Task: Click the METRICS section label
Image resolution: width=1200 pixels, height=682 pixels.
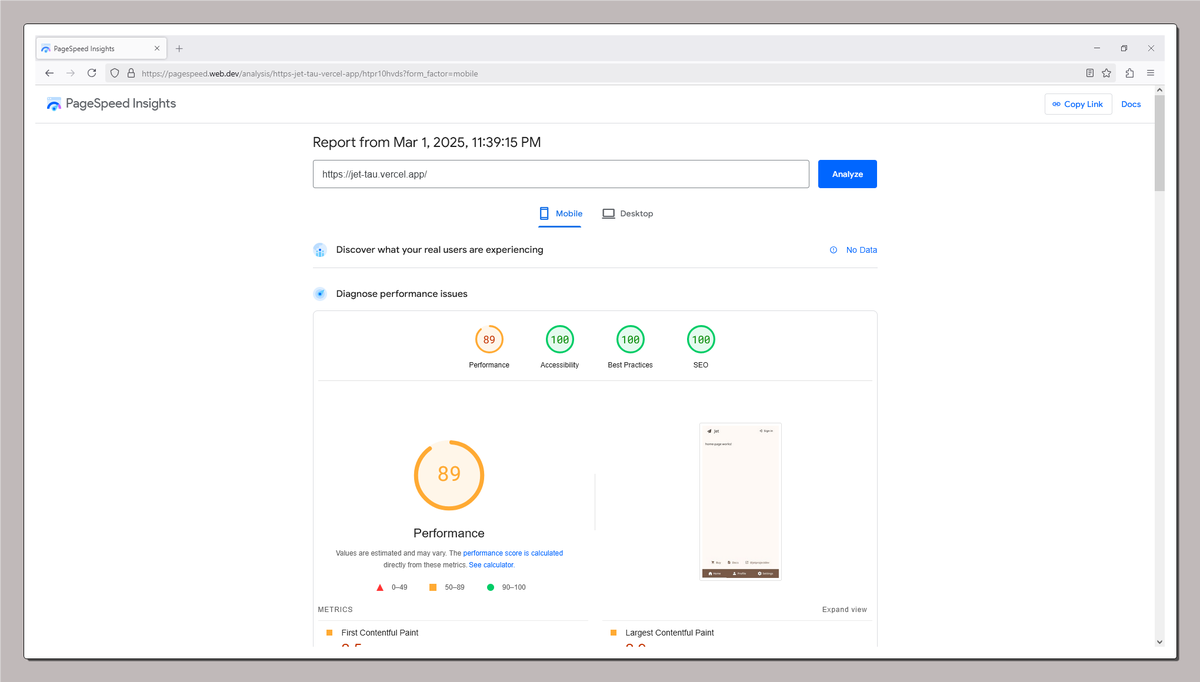Action: [x=335, y=610]
